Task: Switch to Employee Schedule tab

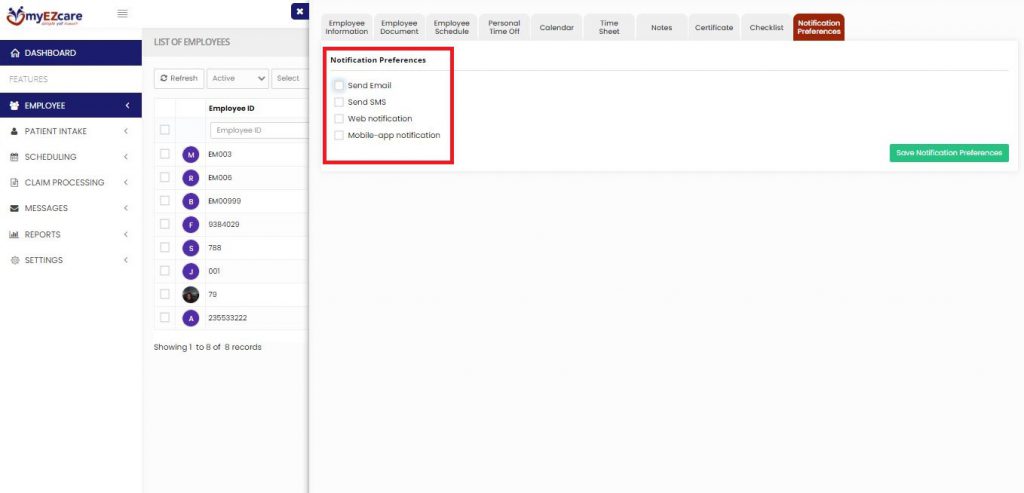Action: 451,27
